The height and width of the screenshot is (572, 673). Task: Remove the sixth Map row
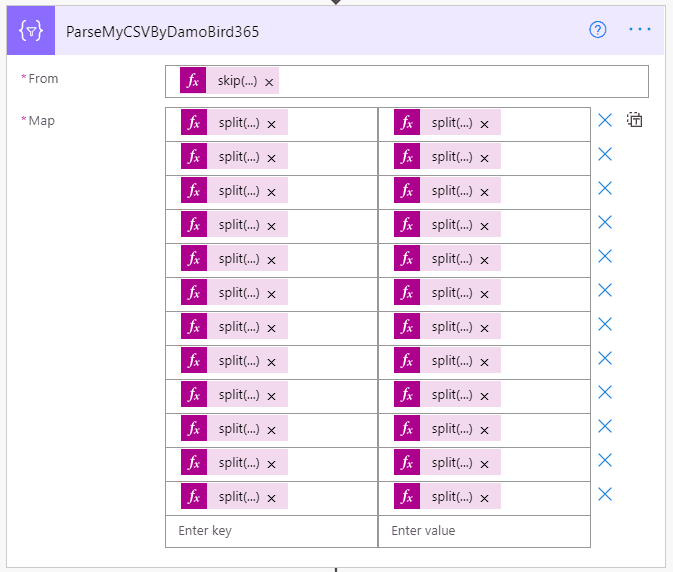[605, 290]
